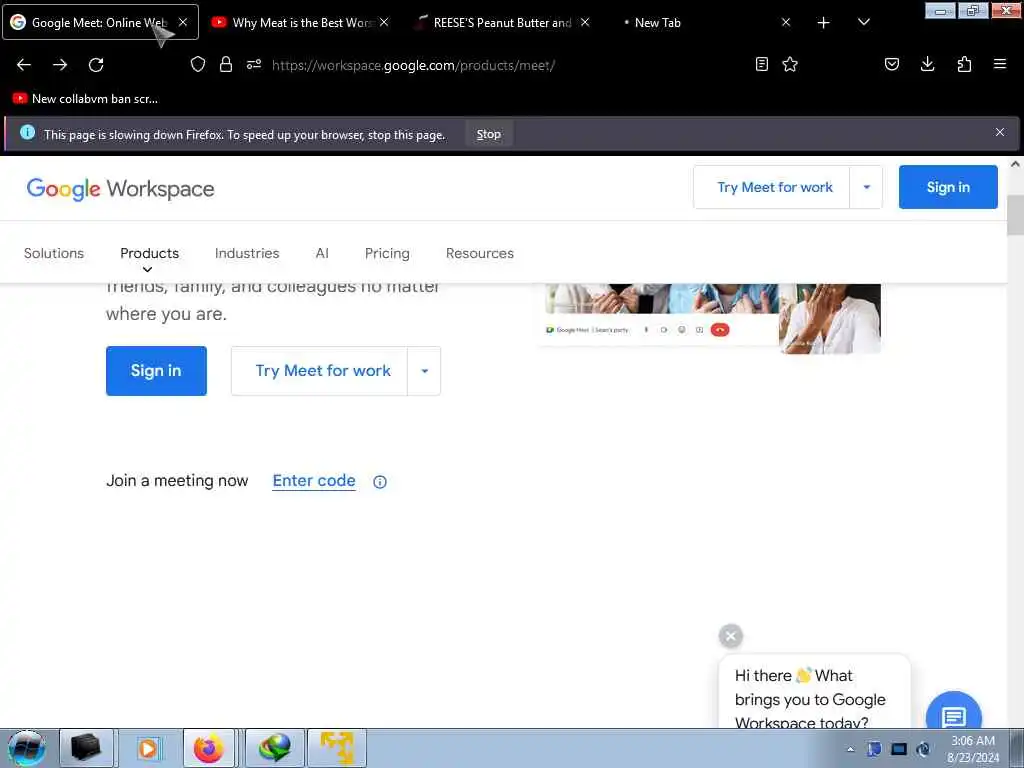The height and width of the screenshot is (768, 1024).
Task: Open the Solutions menu
Action: (x=54, y=253)
